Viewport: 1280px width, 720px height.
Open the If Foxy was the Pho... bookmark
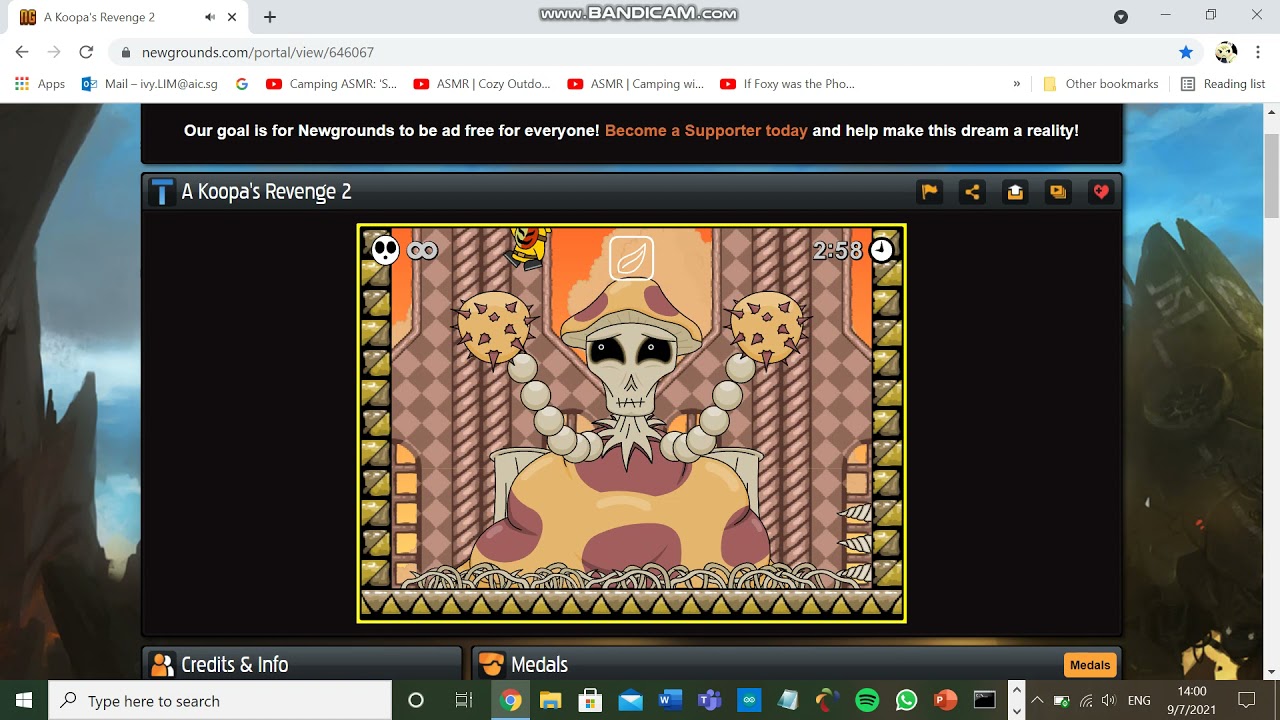pos(788,84)
